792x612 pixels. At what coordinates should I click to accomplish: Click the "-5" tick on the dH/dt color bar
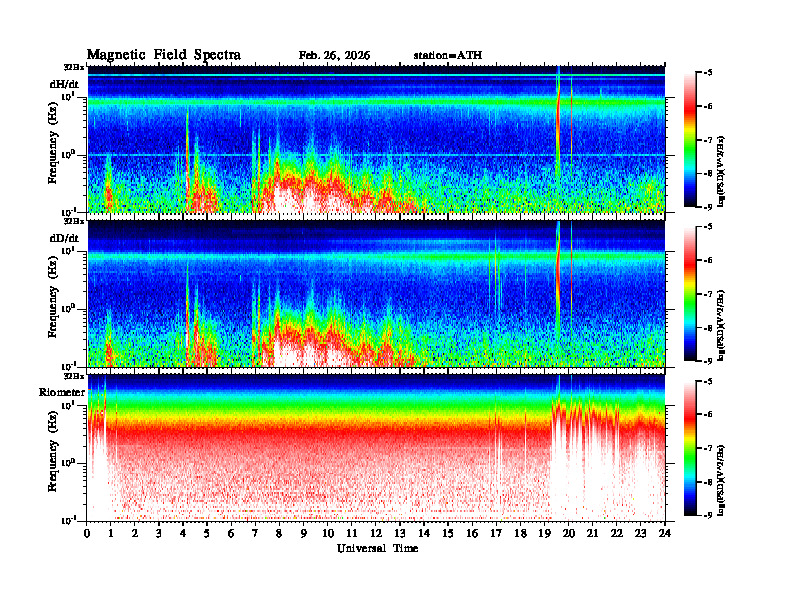pyautogui.click(x=709, y=73)
